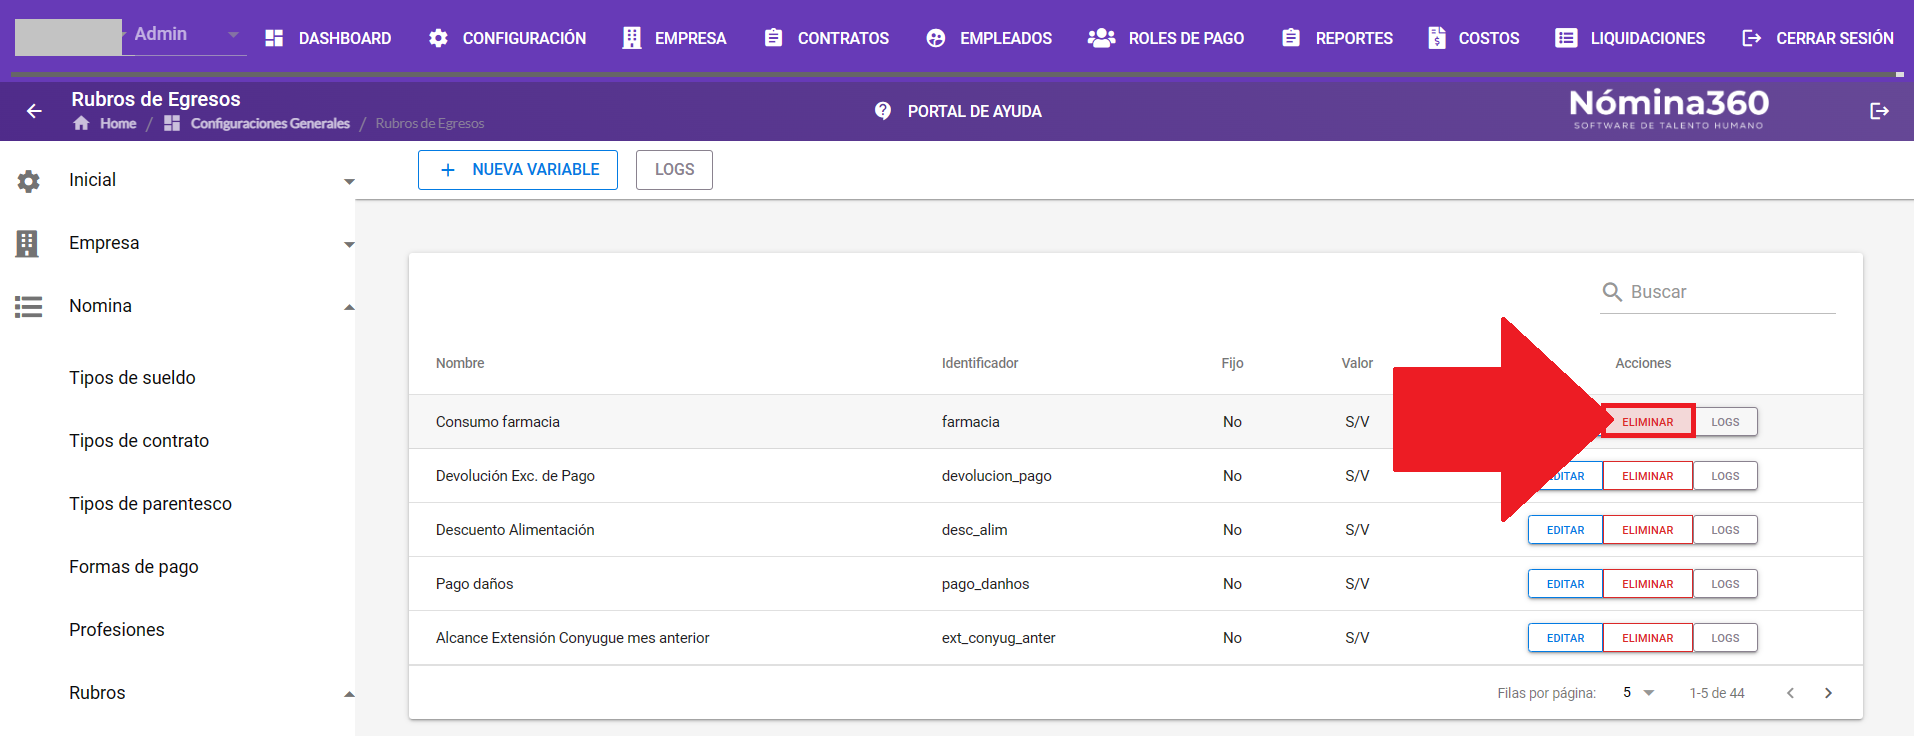Open the Contratos menu
The width and height of the screenshot is (1914, 736).
pos(826,38)
